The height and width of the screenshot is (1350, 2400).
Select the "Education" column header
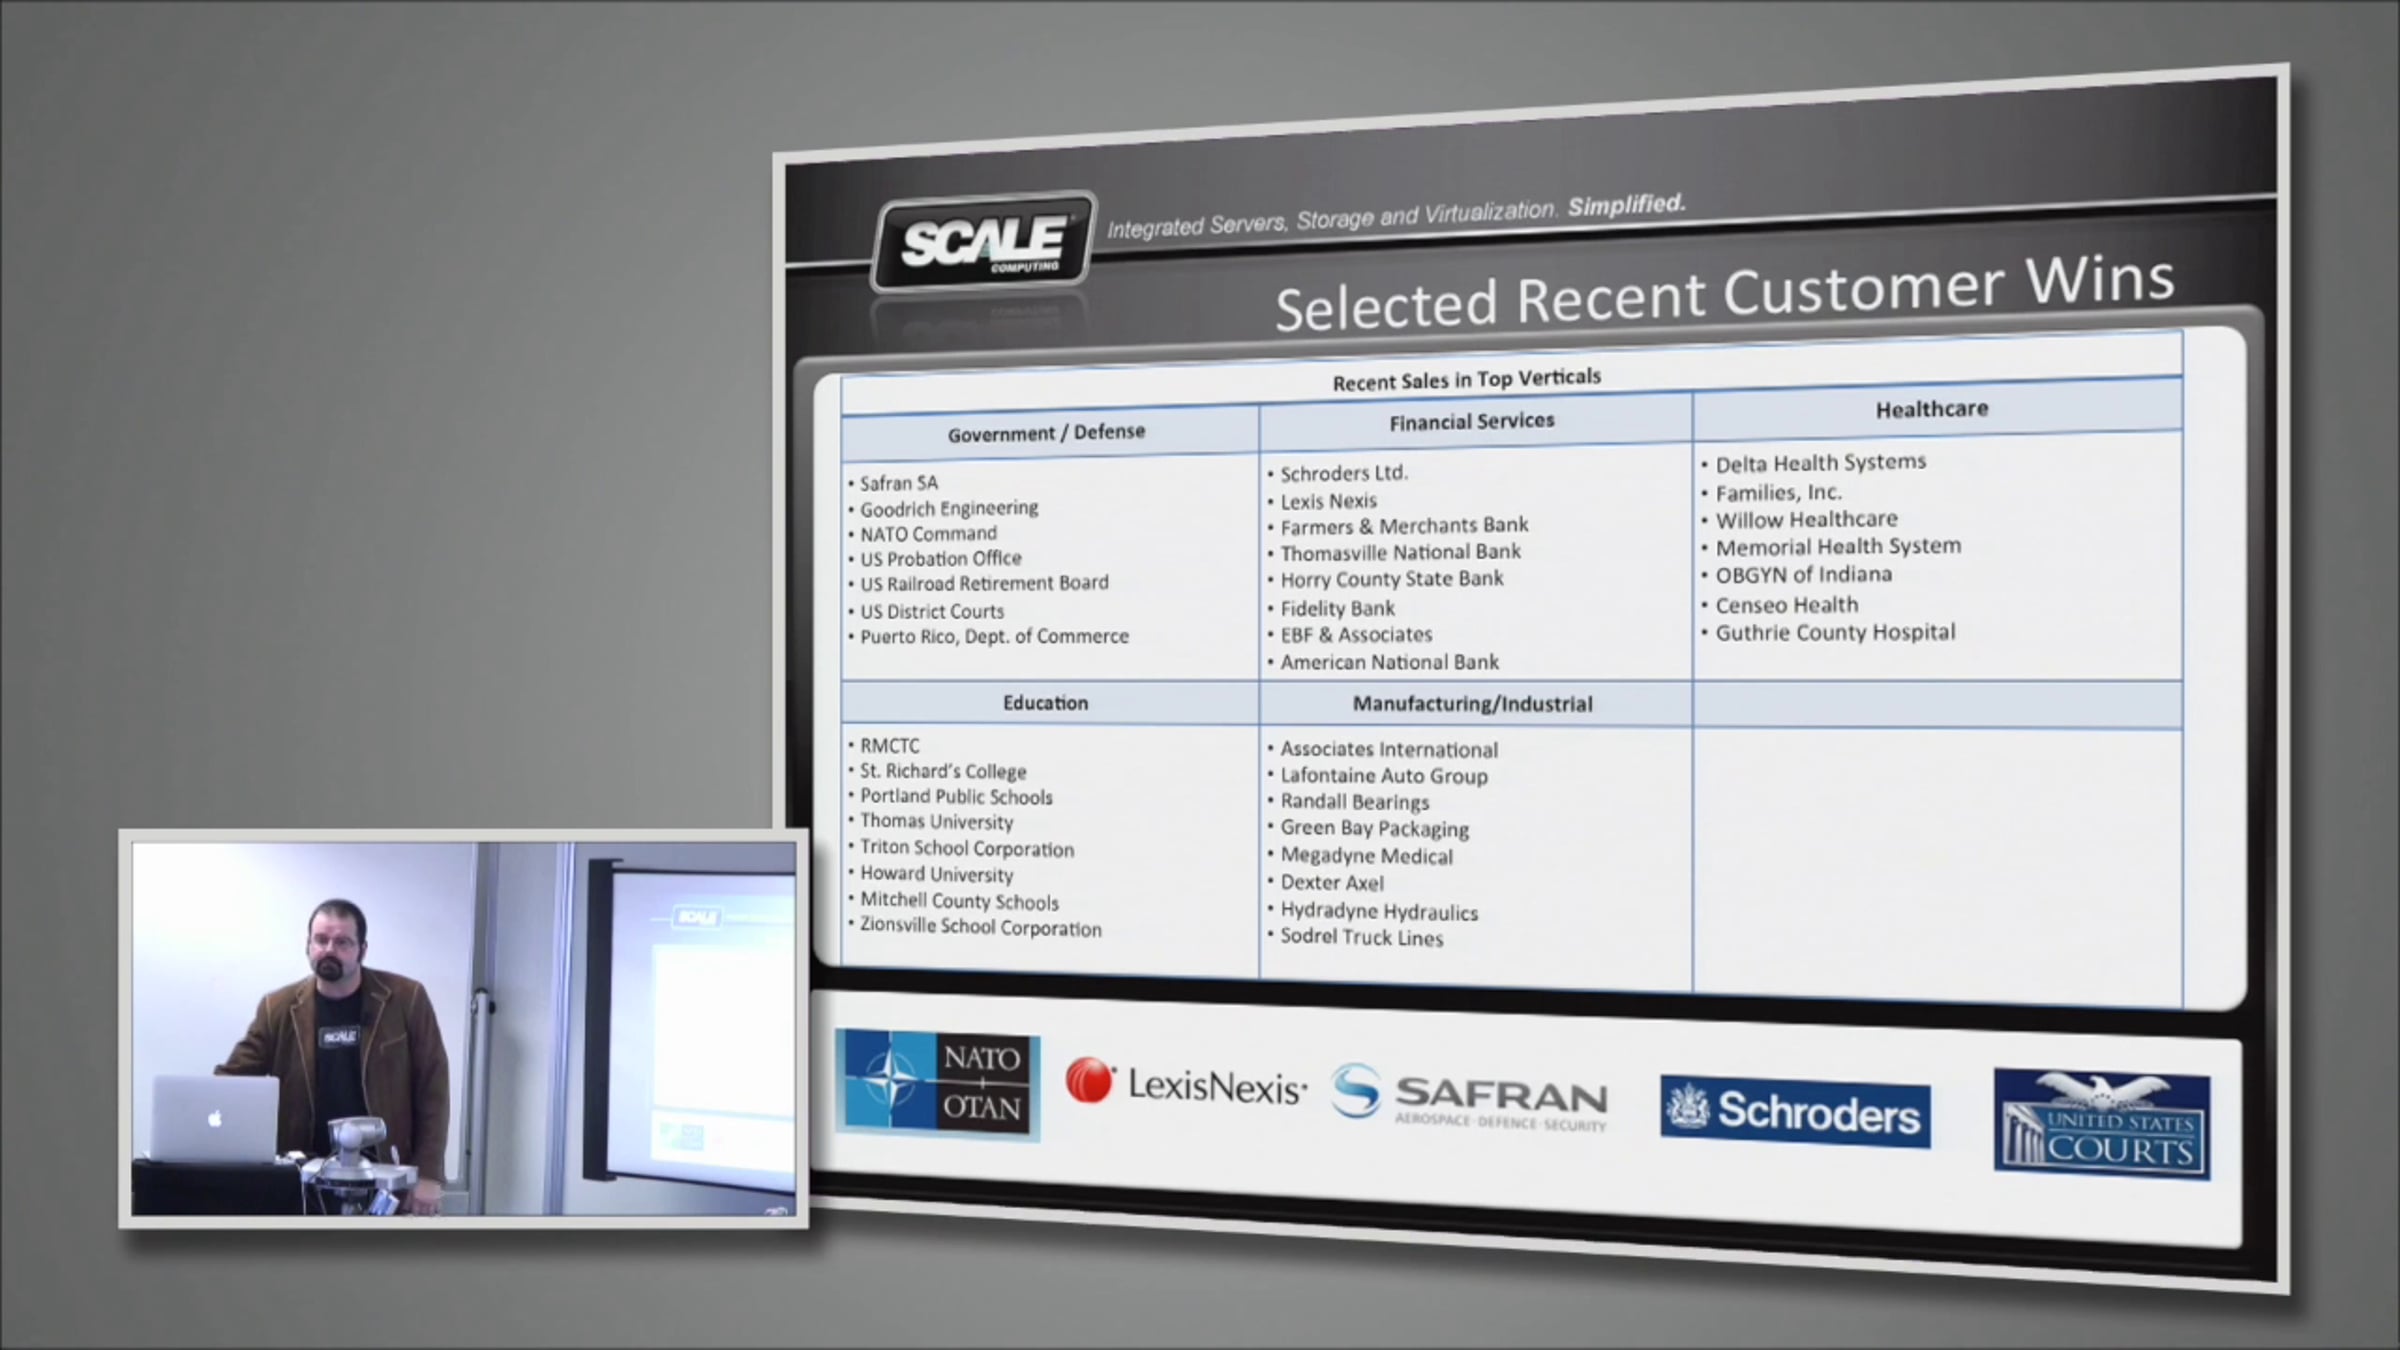point(1046,703)
